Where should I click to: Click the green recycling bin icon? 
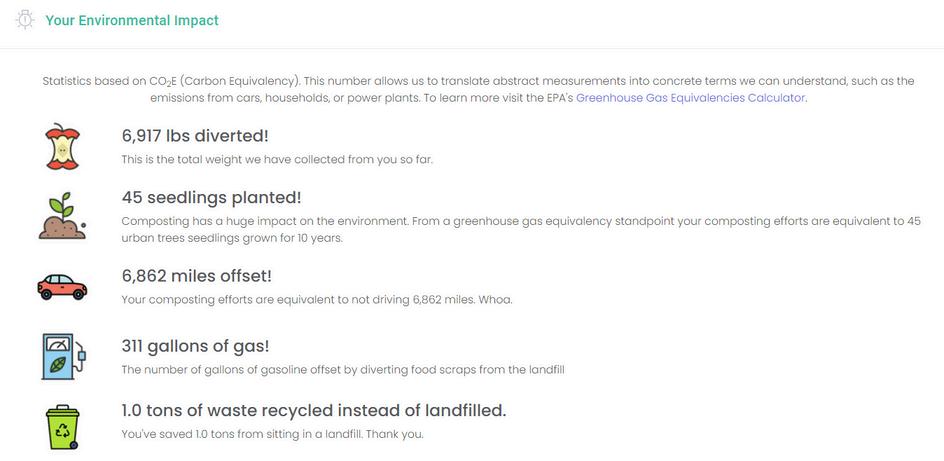(x=62, y=426)
